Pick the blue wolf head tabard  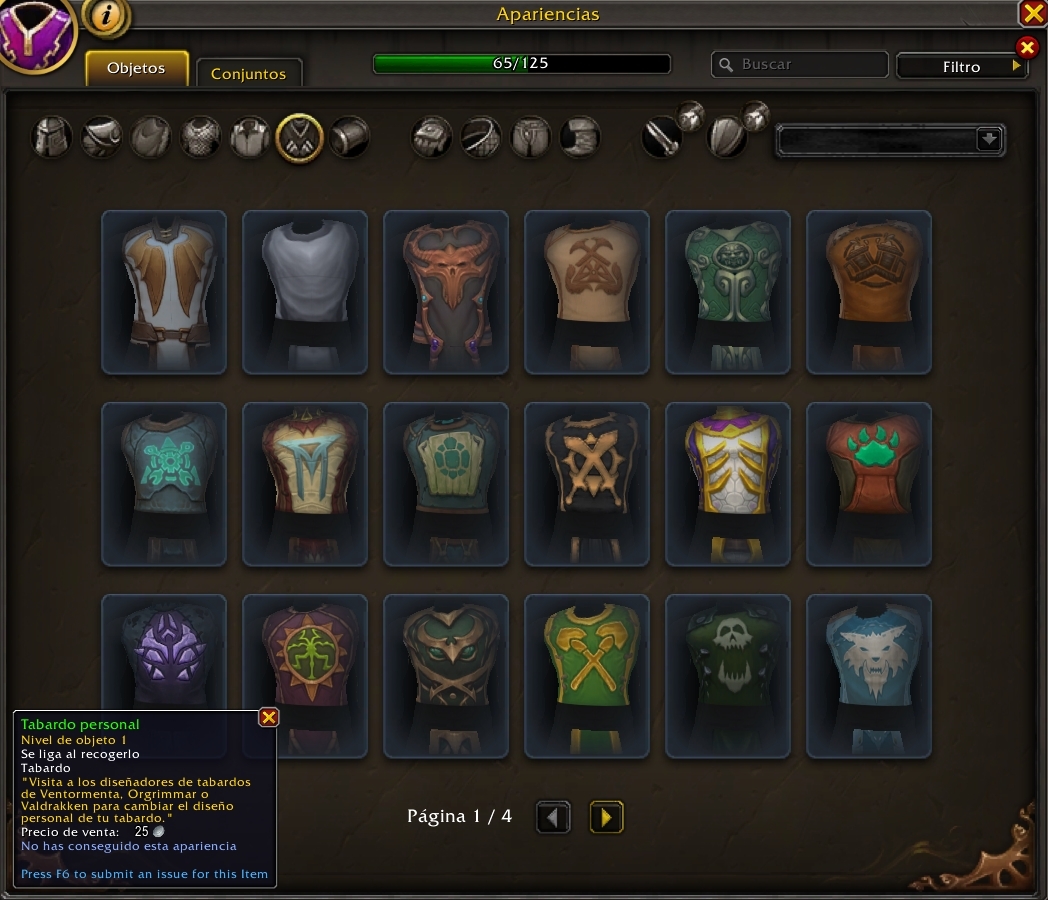pos(868,676)
